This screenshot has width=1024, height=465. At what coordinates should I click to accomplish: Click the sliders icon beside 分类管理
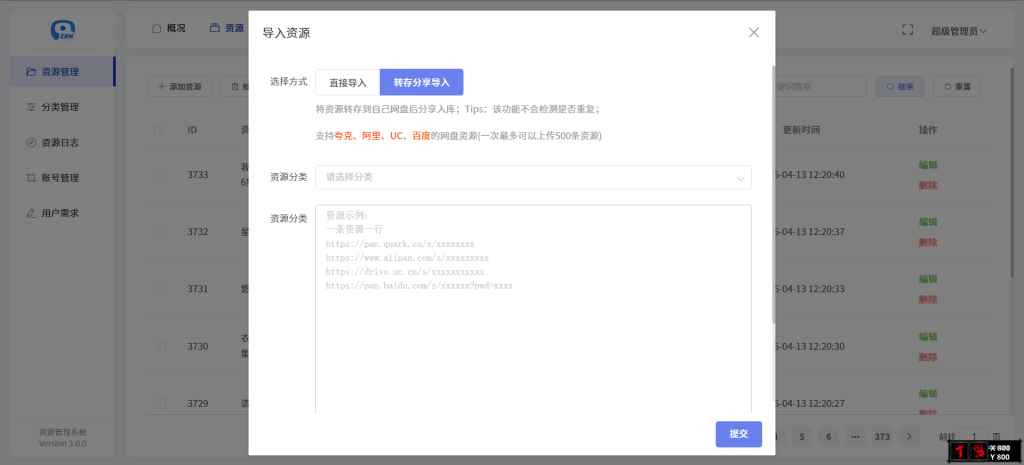[31, 107]
